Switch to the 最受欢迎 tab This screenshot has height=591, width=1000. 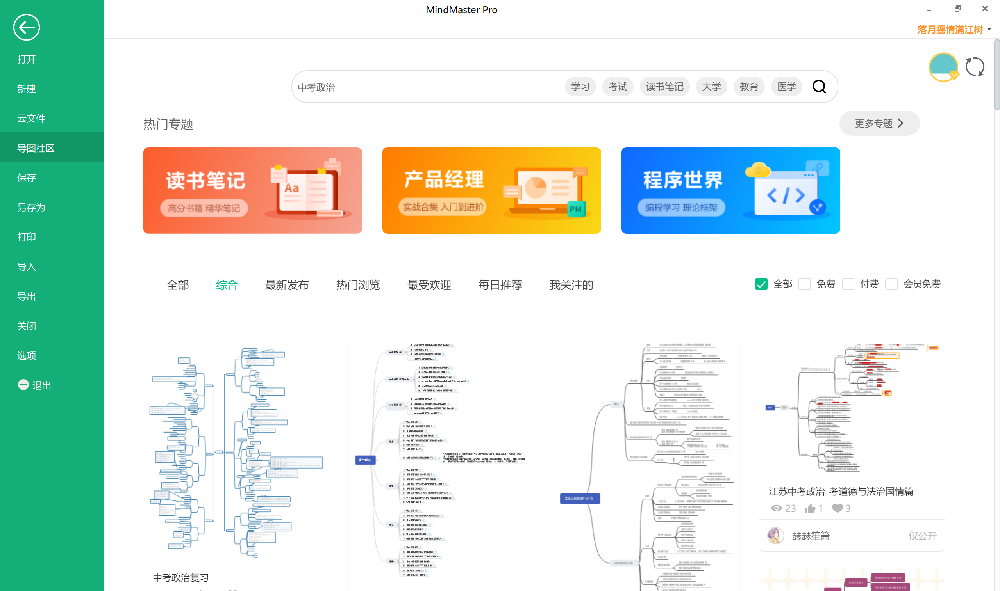429,285
